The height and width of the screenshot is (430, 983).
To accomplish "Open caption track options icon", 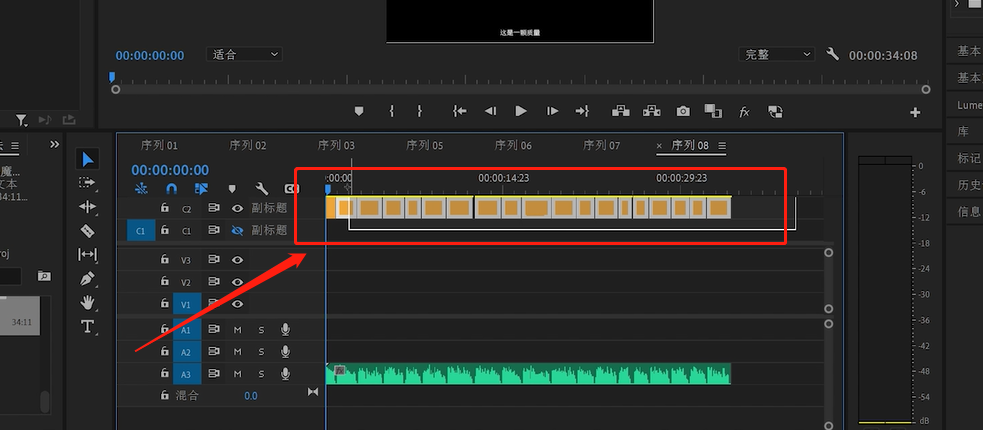I will [292, 188].
